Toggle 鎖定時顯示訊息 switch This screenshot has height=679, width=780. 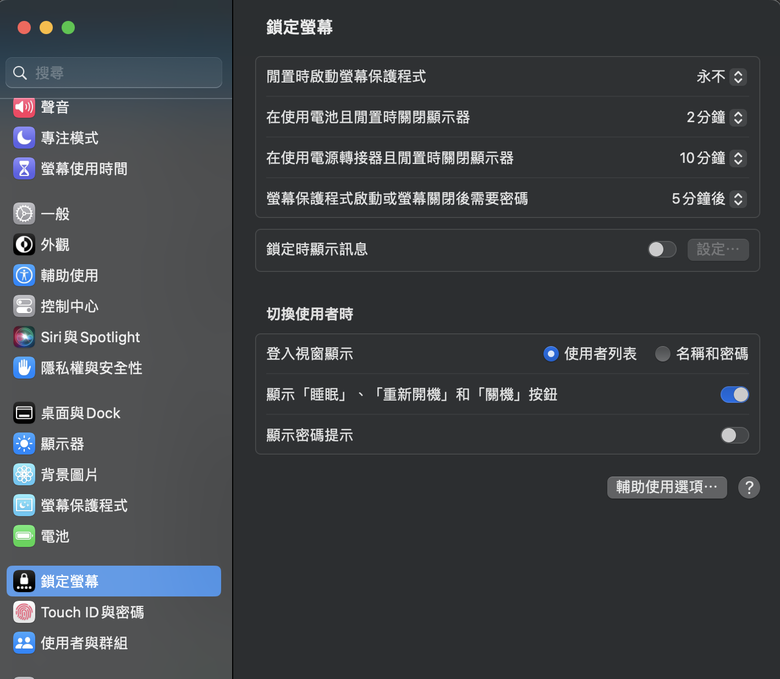point(662,249)
